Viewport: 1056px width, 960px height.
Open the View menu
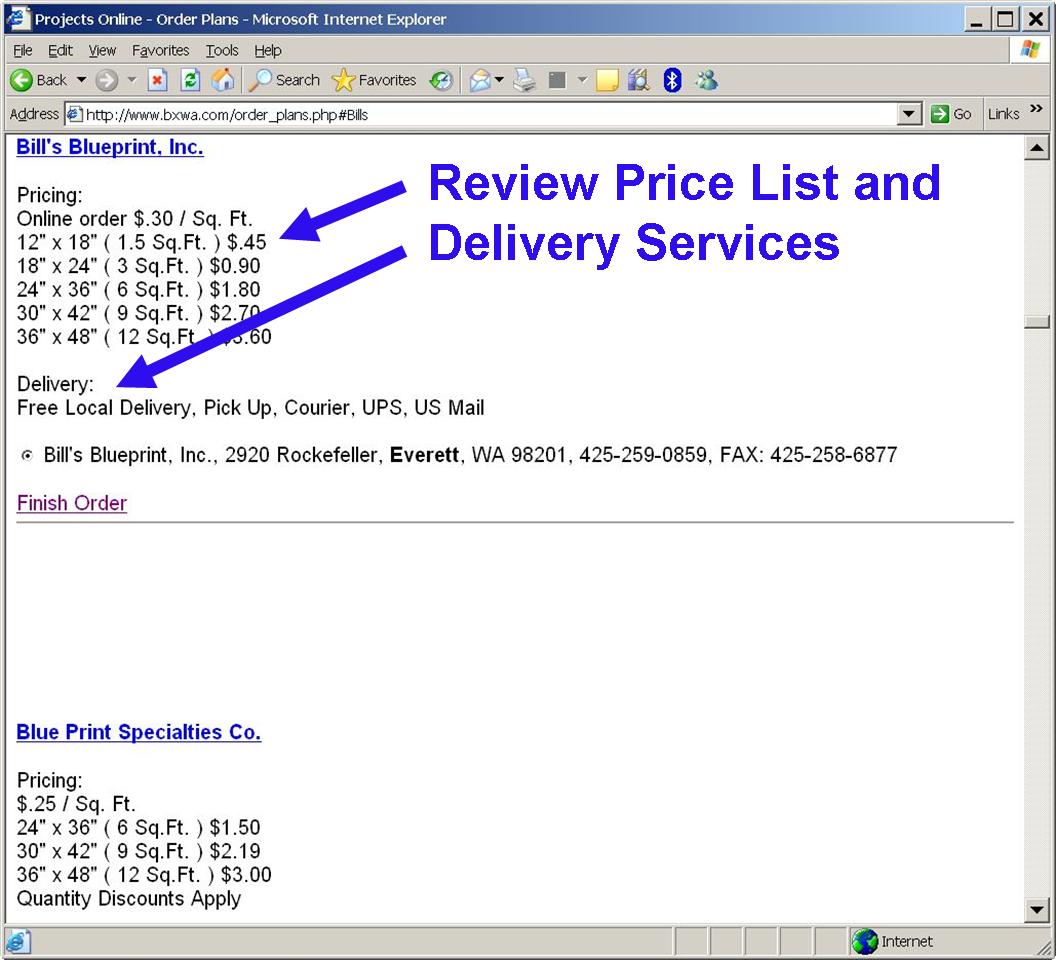102,51
